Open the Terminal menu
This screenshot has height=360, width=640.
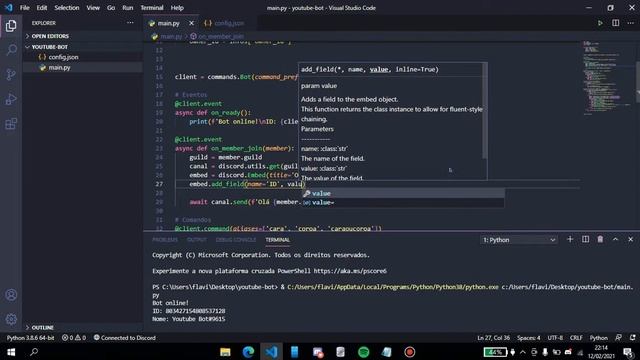click(152, 8)
